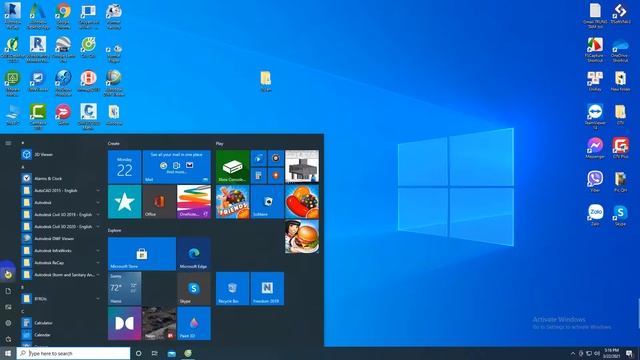
Task: Select the Camtasia green C shortcut
Action: point(38,116)
